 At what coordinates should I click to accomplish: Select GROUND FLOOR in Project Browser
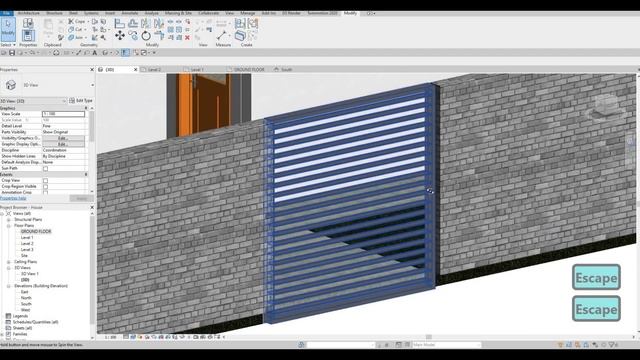(36, 231)
